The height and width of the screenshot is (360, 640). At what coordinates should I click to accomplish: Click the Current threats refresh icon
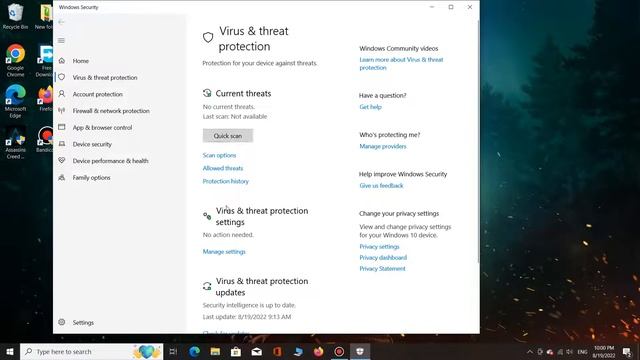pos(207,93)
